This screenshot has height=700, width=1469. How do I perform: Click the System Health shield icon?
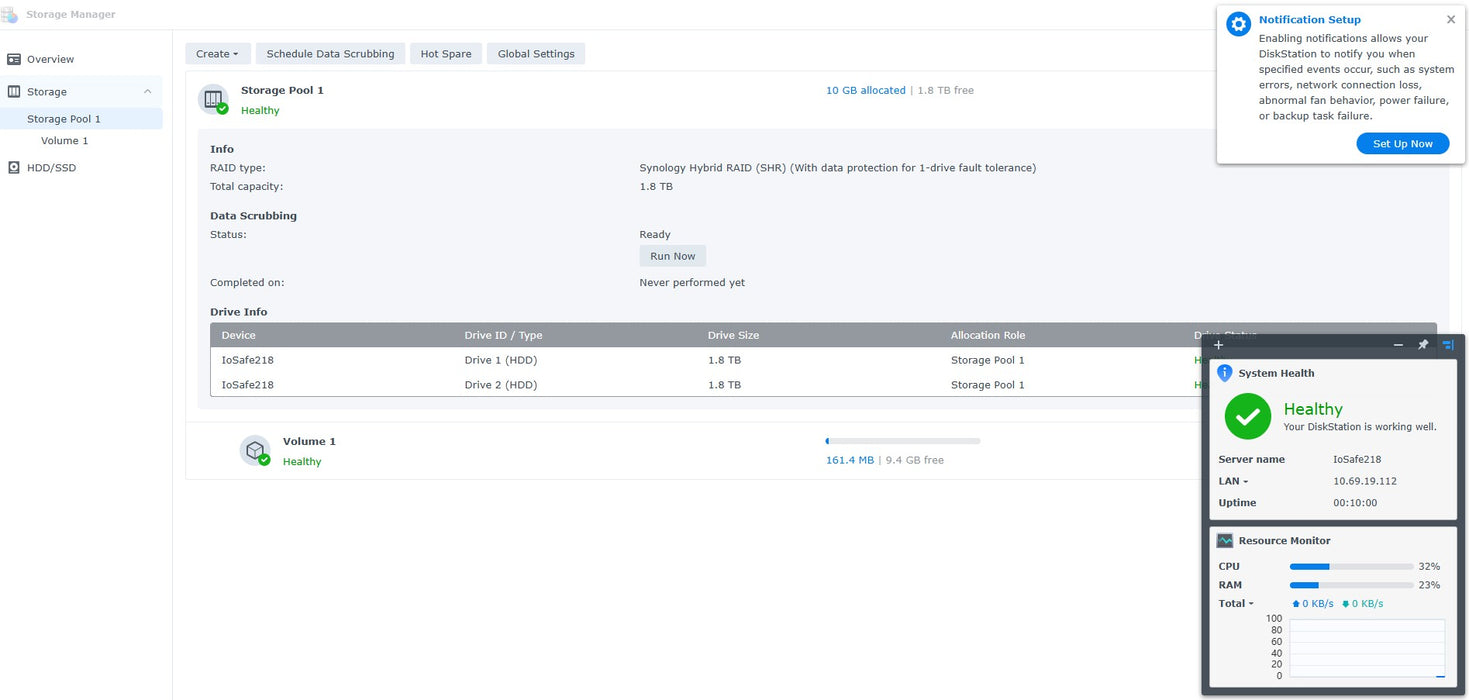(1225, 373)
